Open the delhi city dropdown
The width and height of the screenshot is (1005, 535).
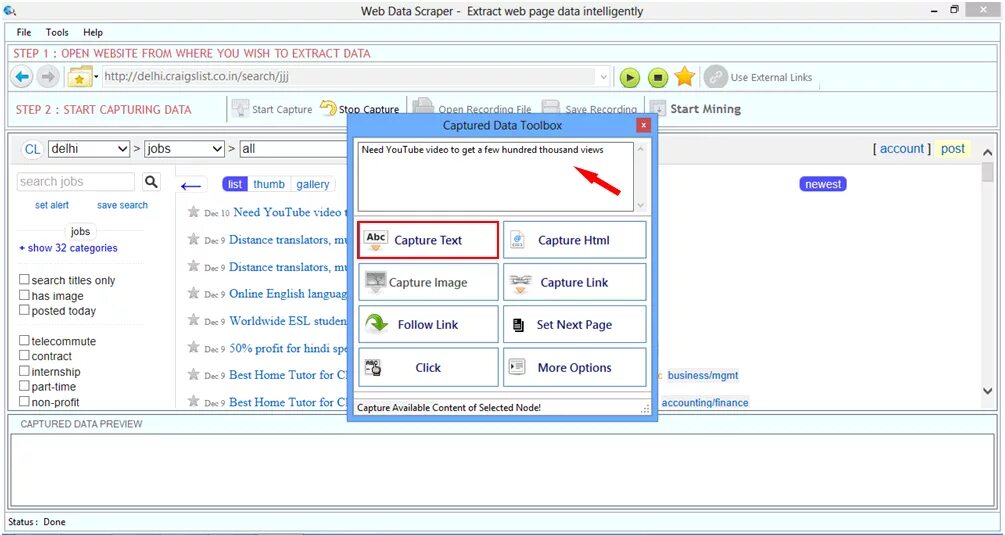89,149
